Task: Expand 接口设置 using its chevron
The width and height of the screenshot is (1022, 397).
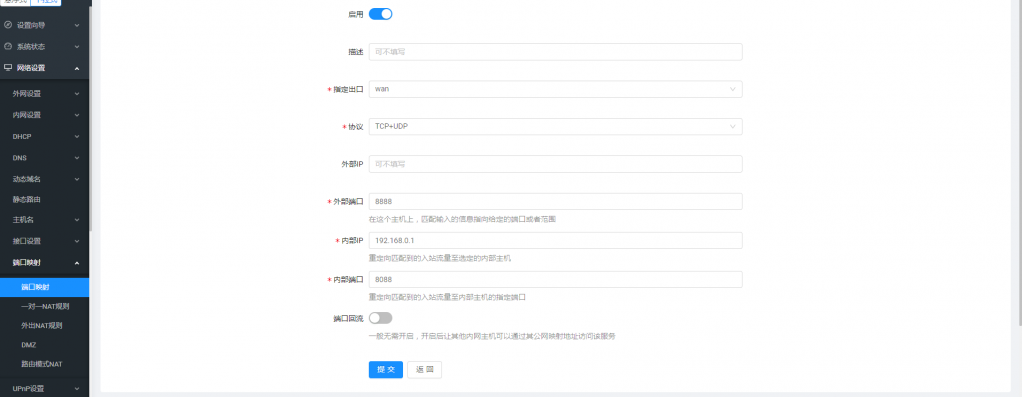Action: pyautogui.click(x=77, y=241)
